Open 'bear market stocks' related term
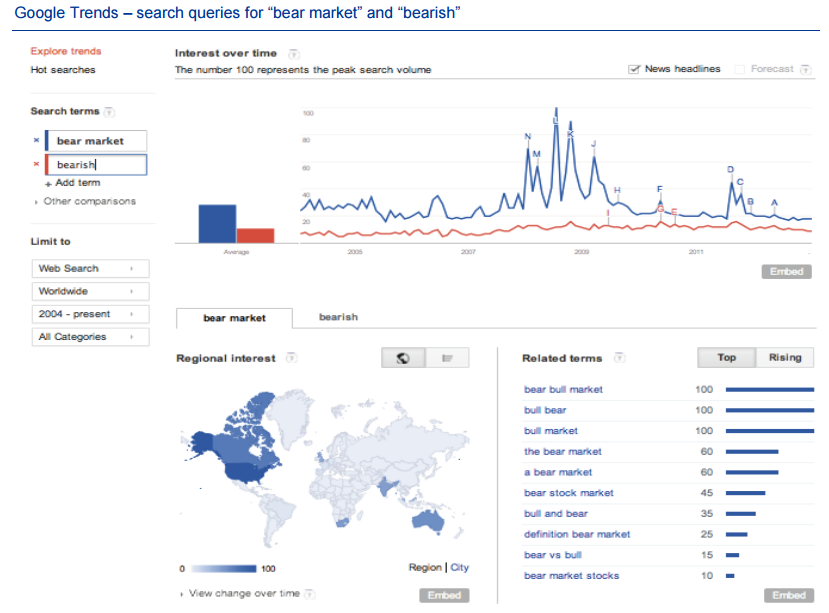This screenshot has width=829, height=613. [x=571, y=575]
